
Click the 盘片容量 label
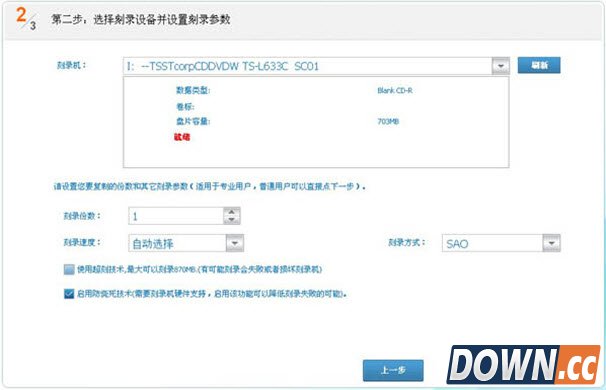tap(193, 121)
